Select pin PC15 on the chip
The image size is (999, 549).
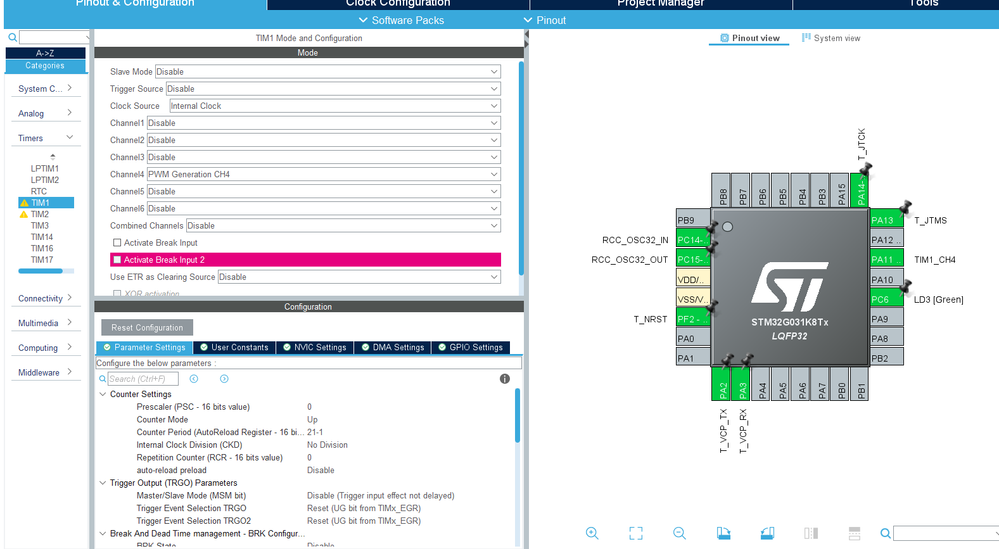point(693,259)
